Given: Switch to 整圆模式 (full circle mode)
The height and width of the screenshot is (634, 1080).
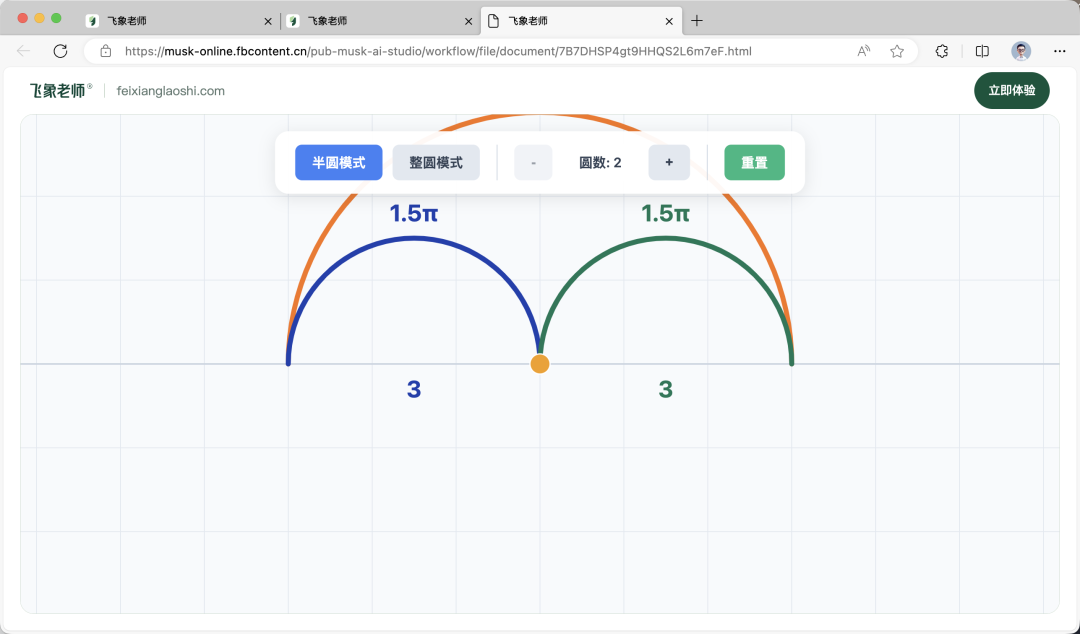Looking at the screenshot, I should tap(436, 162).
